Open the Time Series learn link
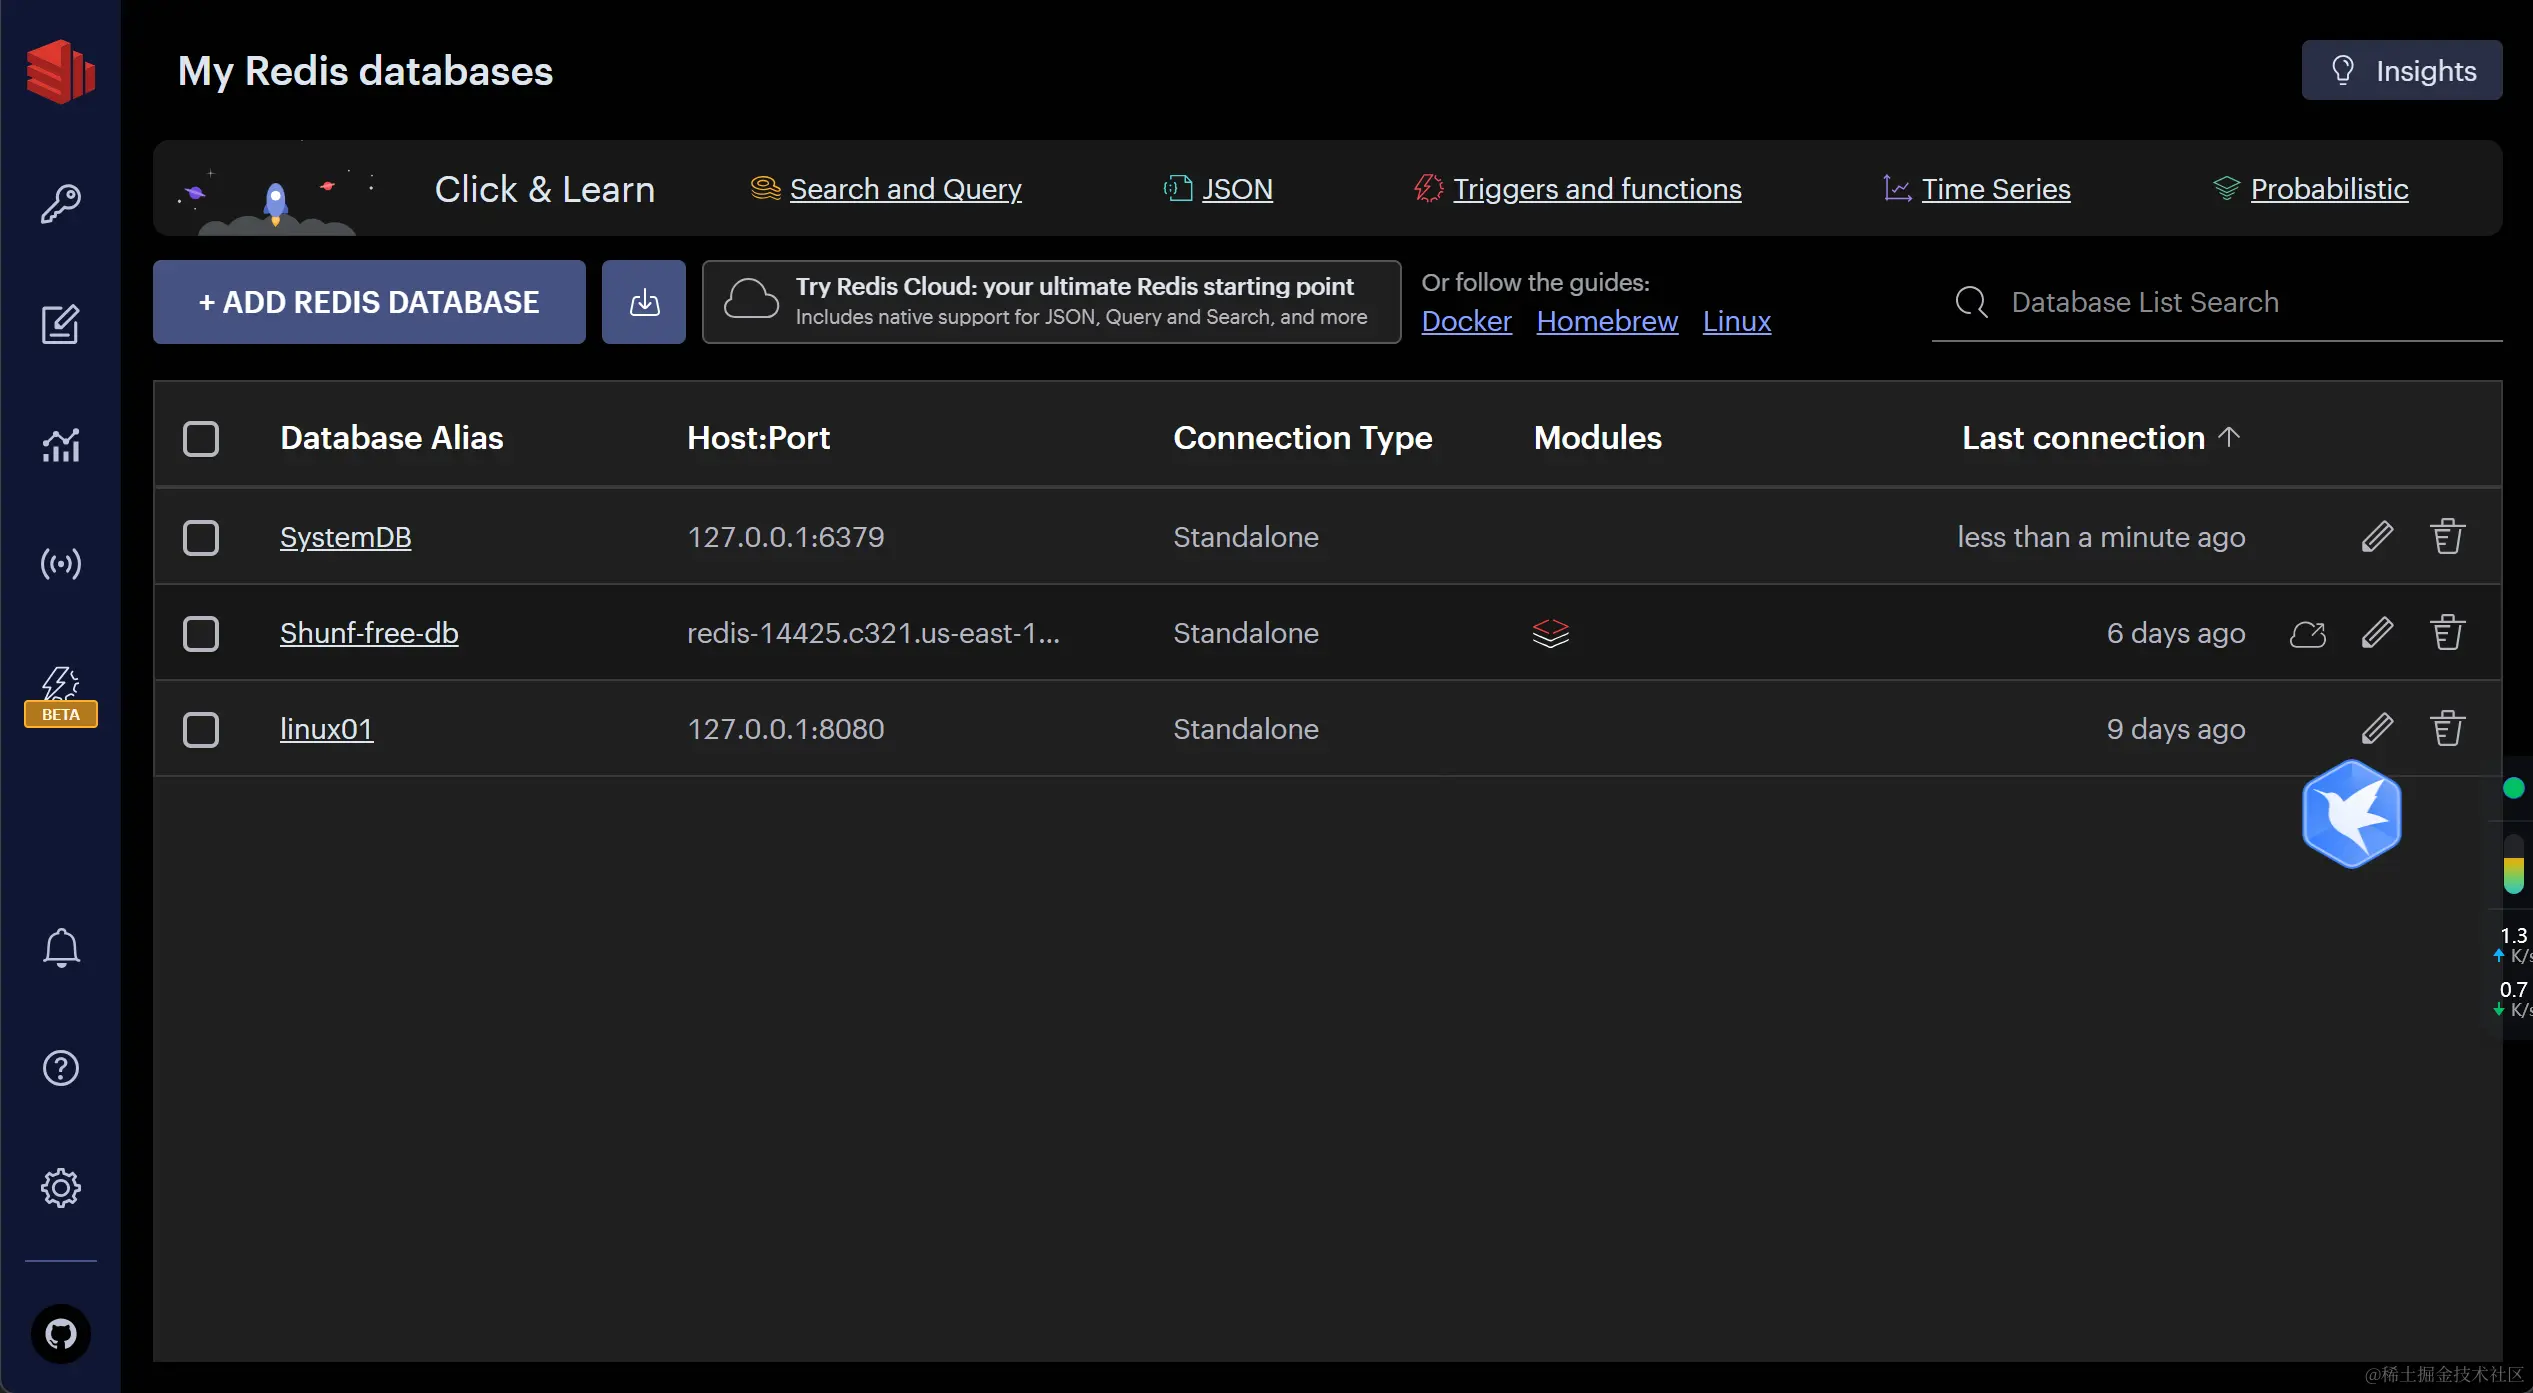The image size is (2533, 1393). [1995, 189]
